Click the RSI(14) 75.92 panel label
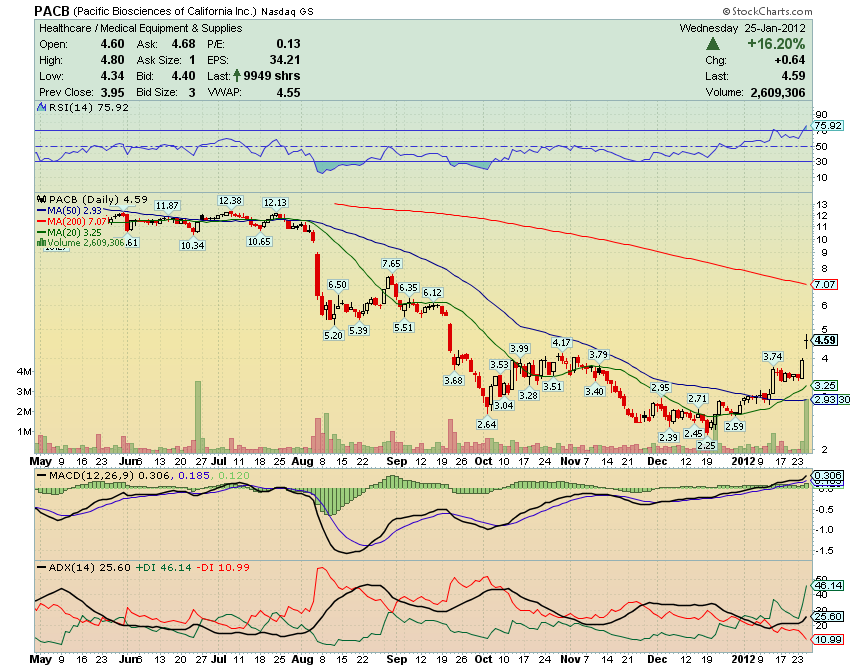The height and width of the screenshot is (668, 850). point(89,107)
